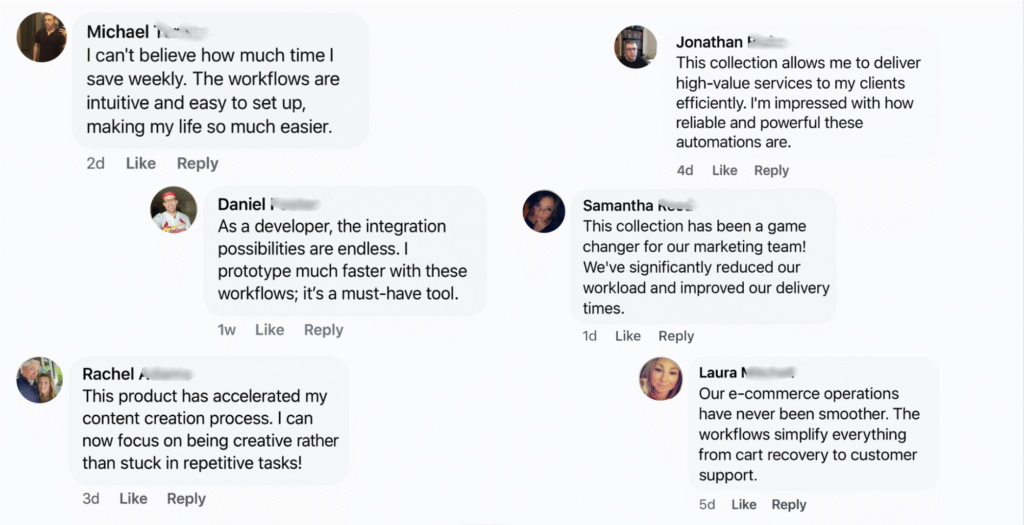Like Samantha's game changer comment

tap(628, 336)
